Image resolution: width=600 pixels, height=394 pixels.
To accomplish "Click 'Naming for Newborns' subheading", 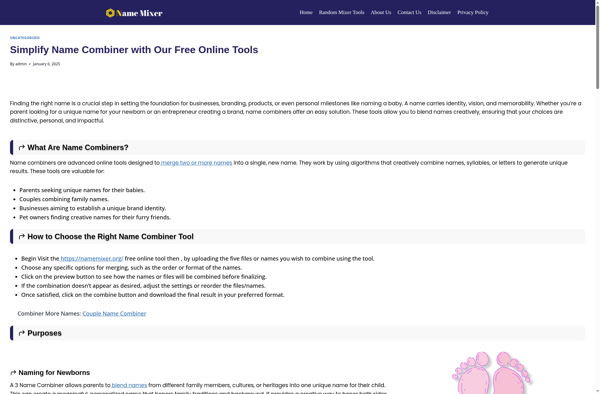I will click(x=54, y=373).
